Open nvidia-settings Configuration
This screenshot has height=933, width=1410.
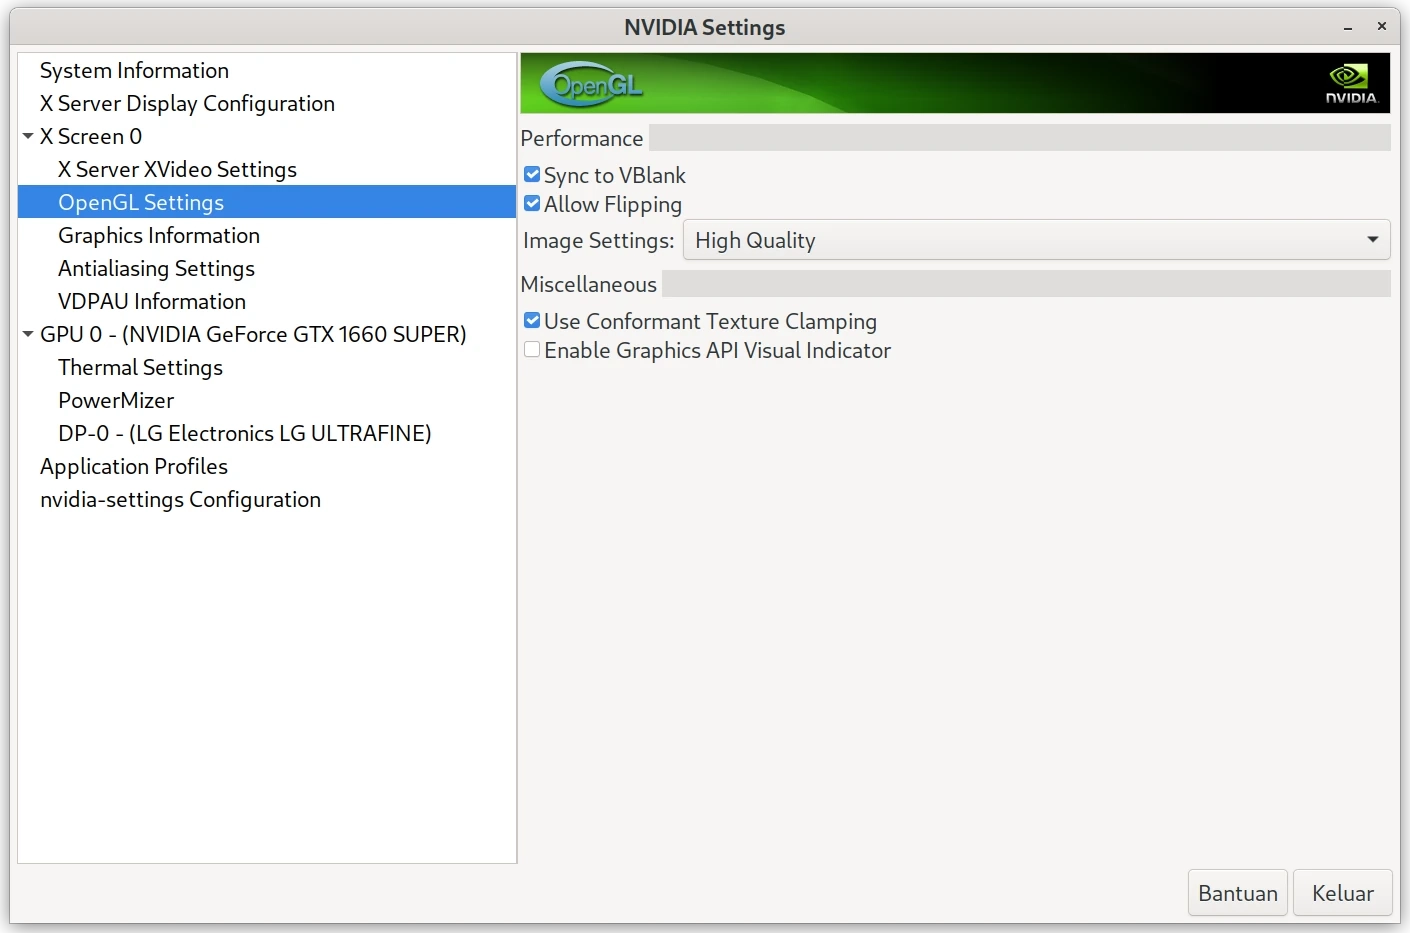click(x=180, y=499)
